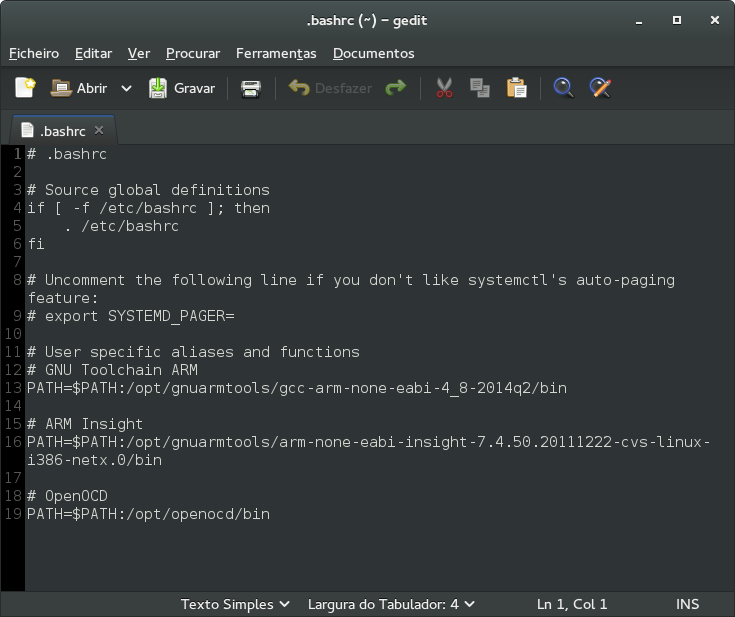Click line number 13 in the gutter
This screenshot has height=617, width=735.
[x=13, y=388]
